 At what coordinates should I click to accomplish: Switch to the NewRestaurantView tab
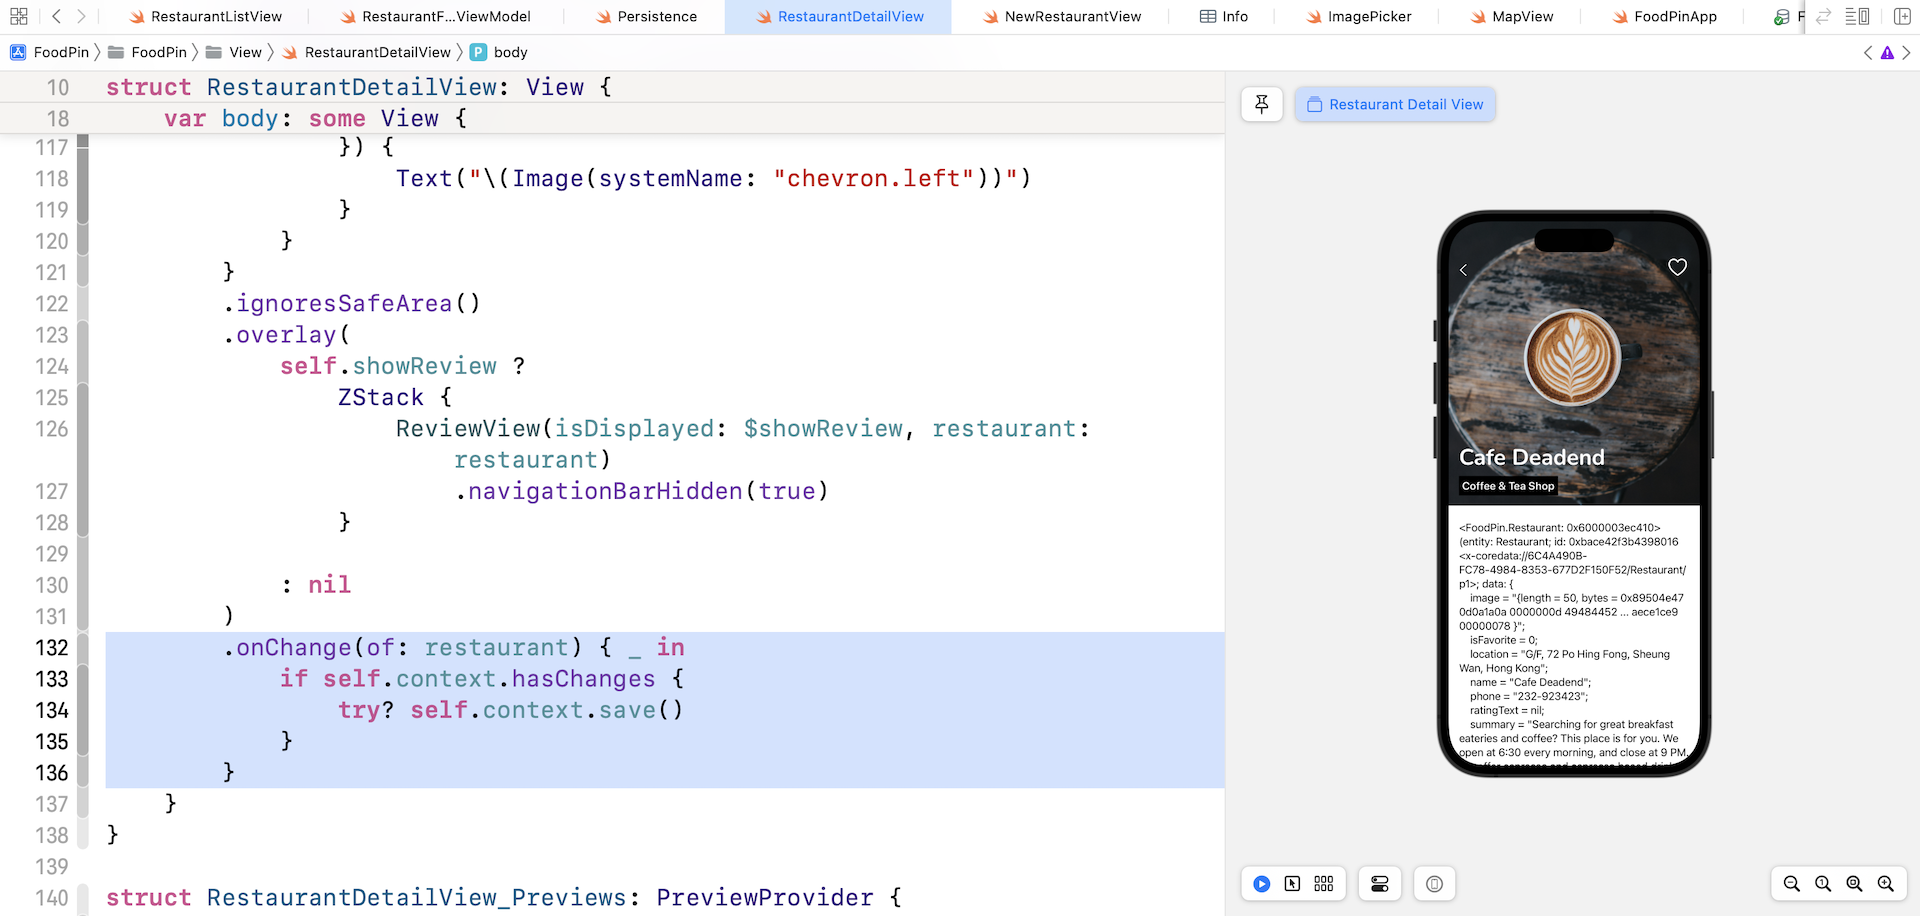(x=1072, y=16)
